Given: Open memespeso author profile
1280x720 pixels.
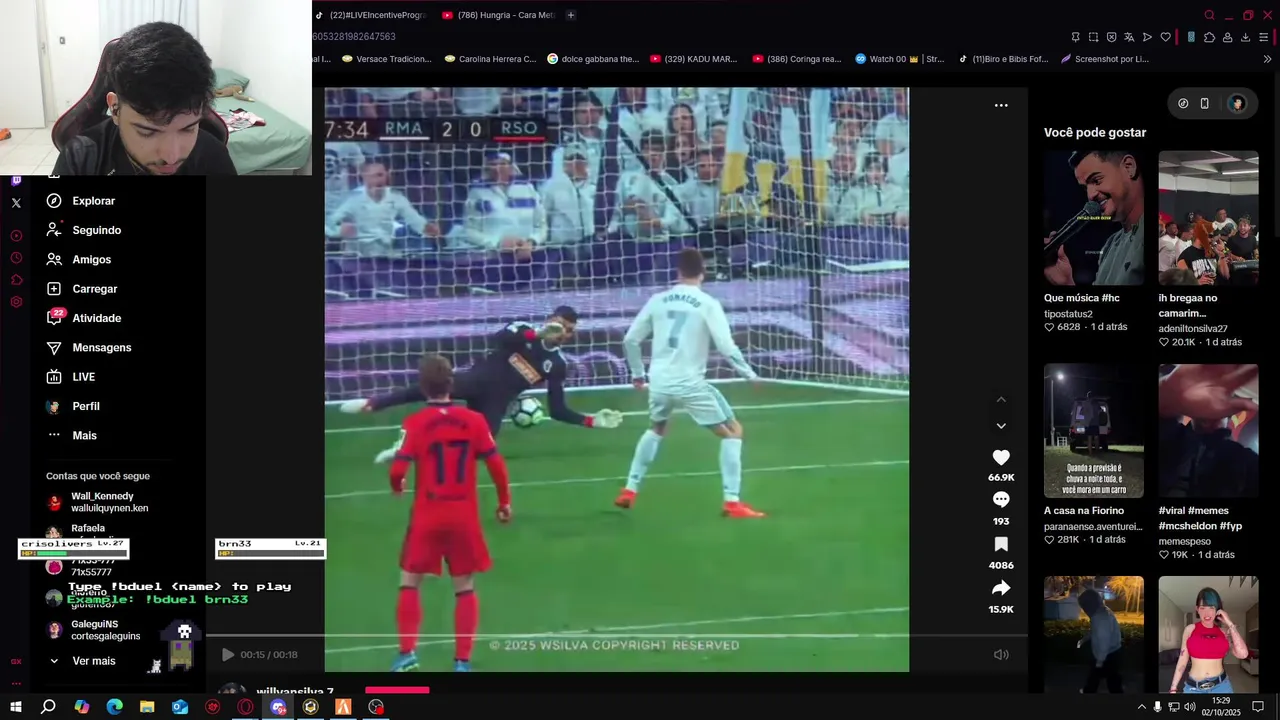Looking at the screenshot, I should tap(1185, 542).
